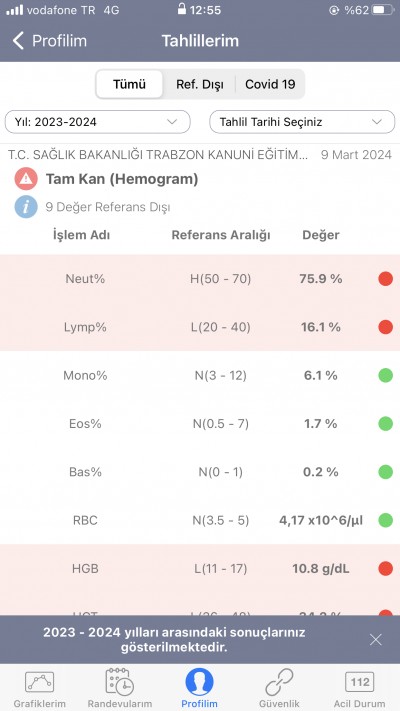Switch to Ref. Dışı filter

click(x=200, y=84)
